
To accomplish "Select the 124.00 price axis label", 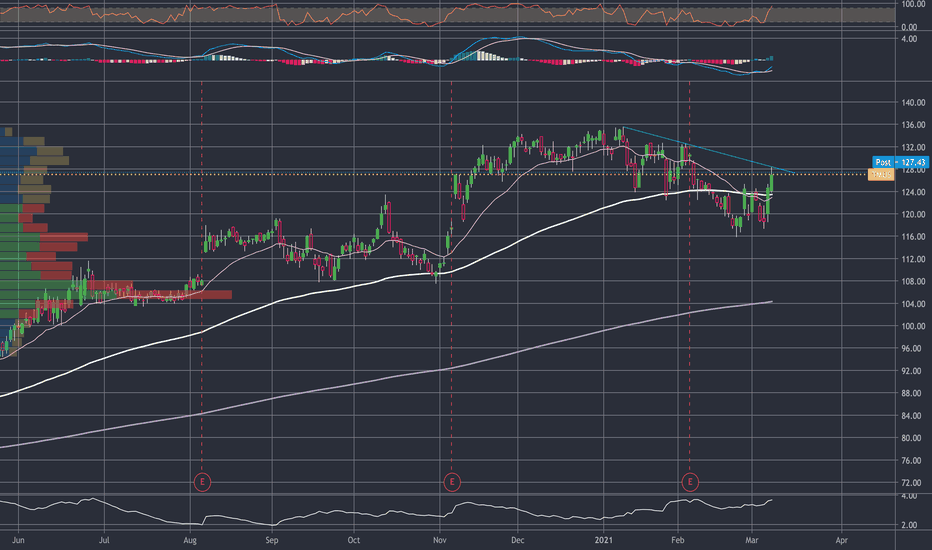I will [913, 192].
